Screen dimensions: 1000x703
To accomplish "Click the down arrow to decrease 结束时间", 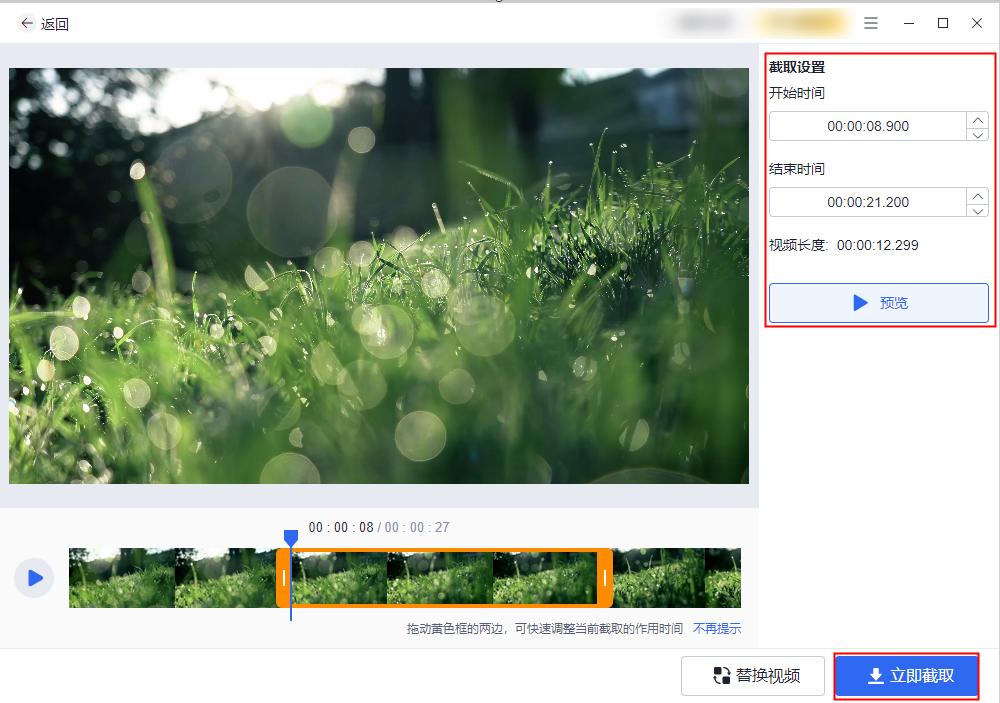I will pos(978,210).
